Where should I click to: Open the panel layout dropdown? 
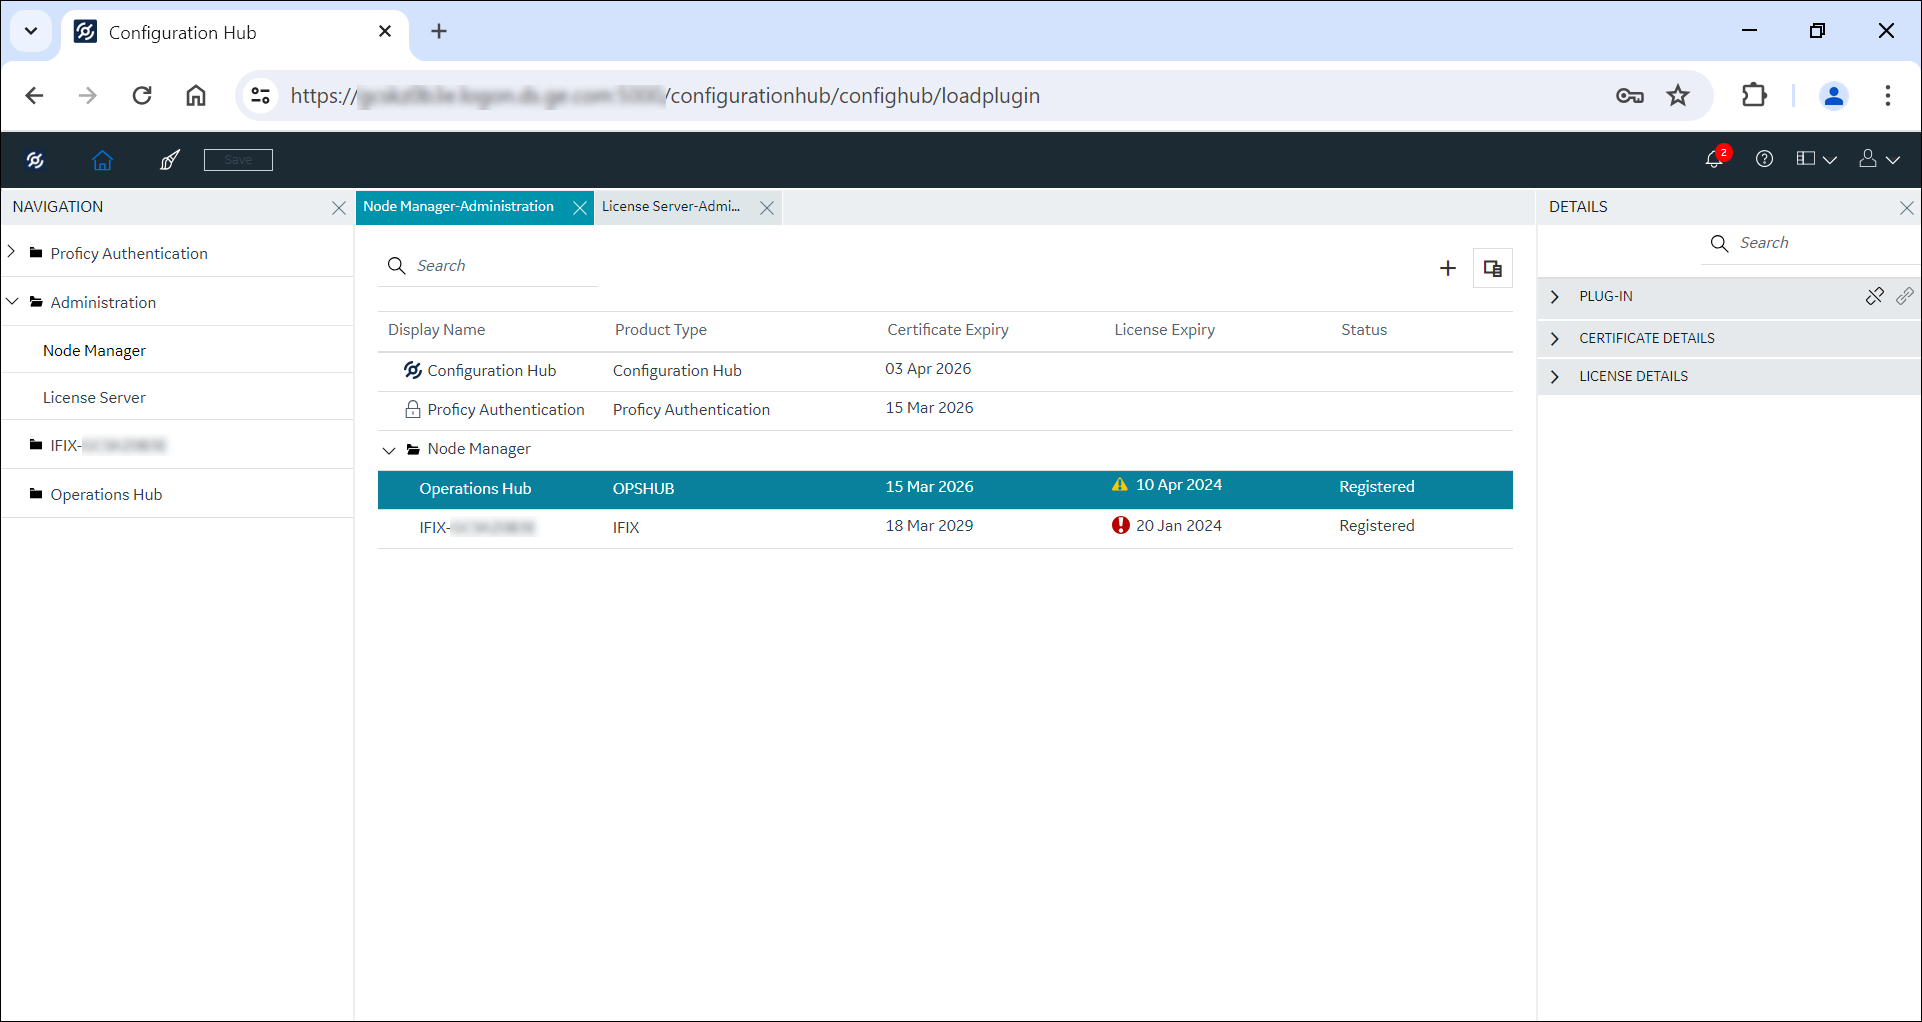[1816, 159]
